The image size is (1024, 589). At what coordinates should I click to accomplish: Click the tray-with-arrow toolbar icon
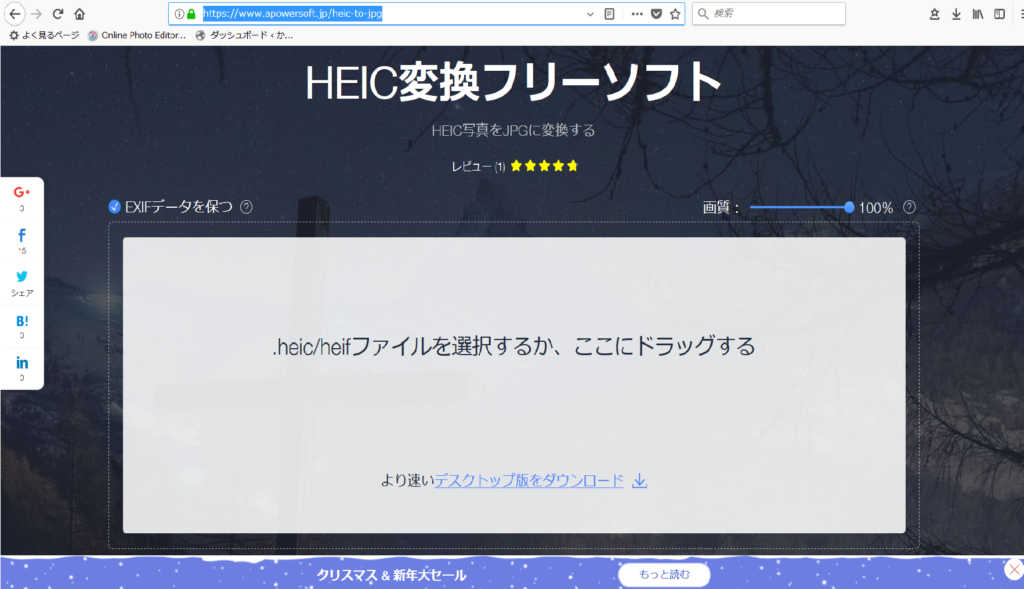pyautogui.click(x=935, y=14)
